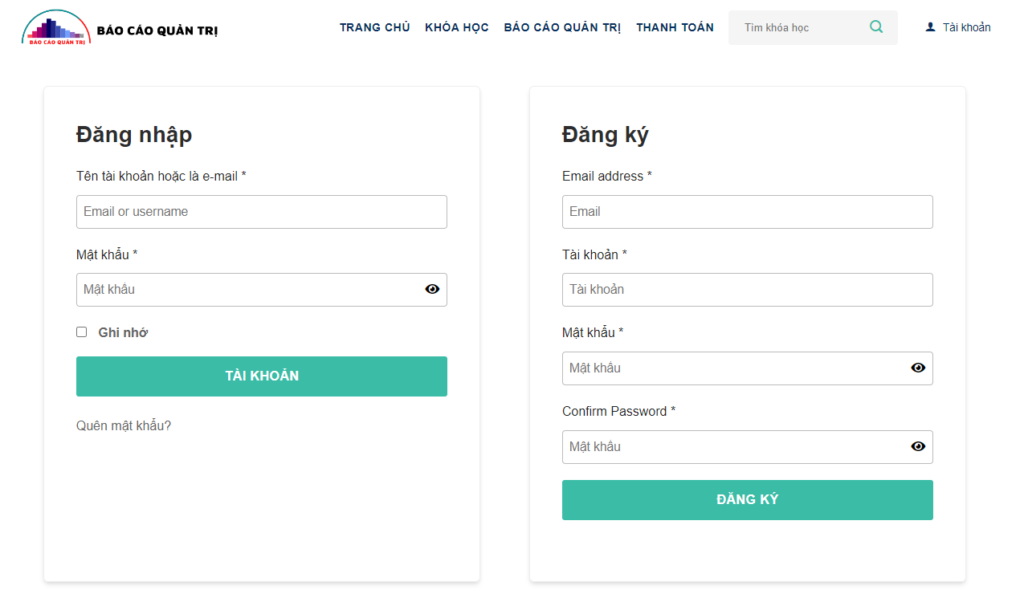This screenshot has height=602, width=1024.
Task: Click the search magnifier icon
Action: coord(876,27)
